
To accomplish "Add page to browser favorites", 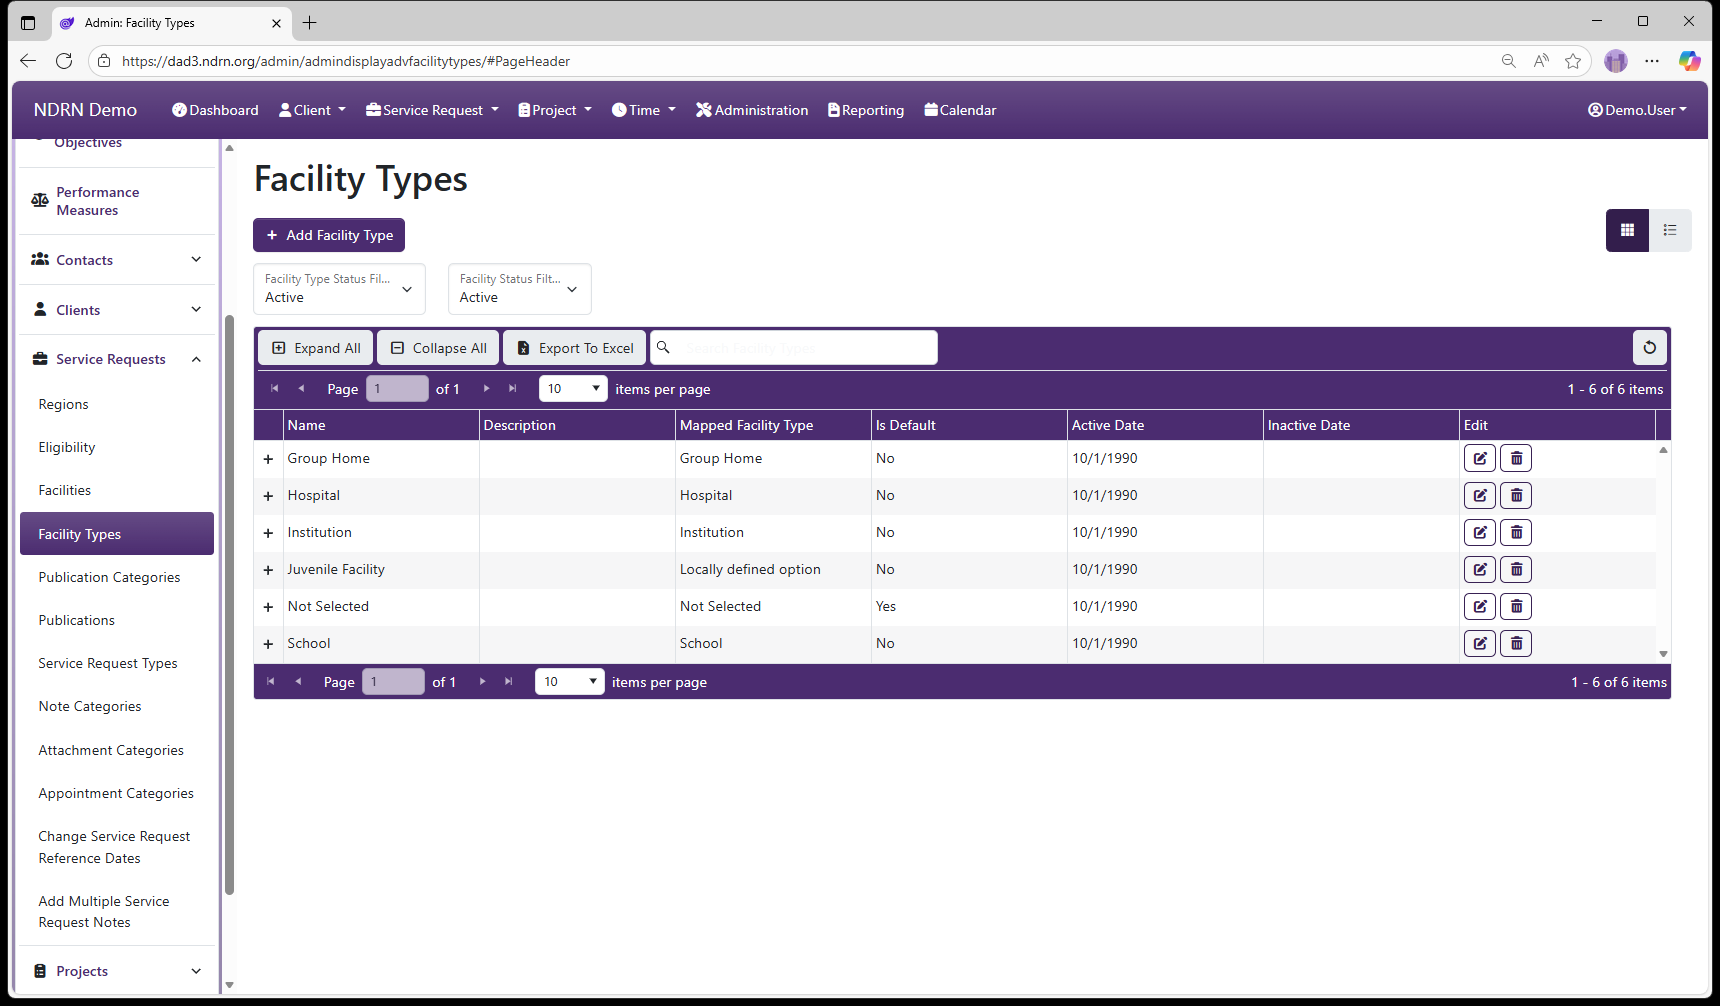I will (x=1573, y=61).
